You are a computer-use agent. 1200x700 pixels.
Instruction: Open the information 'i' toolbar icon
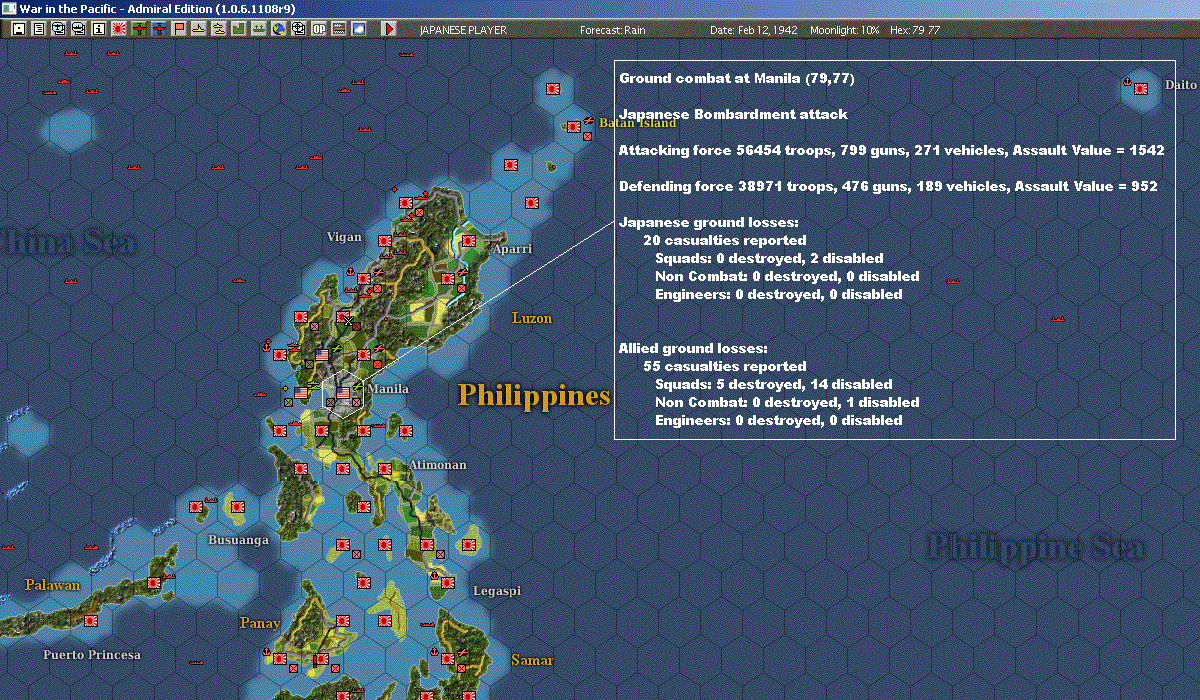(x=98, y=29)
